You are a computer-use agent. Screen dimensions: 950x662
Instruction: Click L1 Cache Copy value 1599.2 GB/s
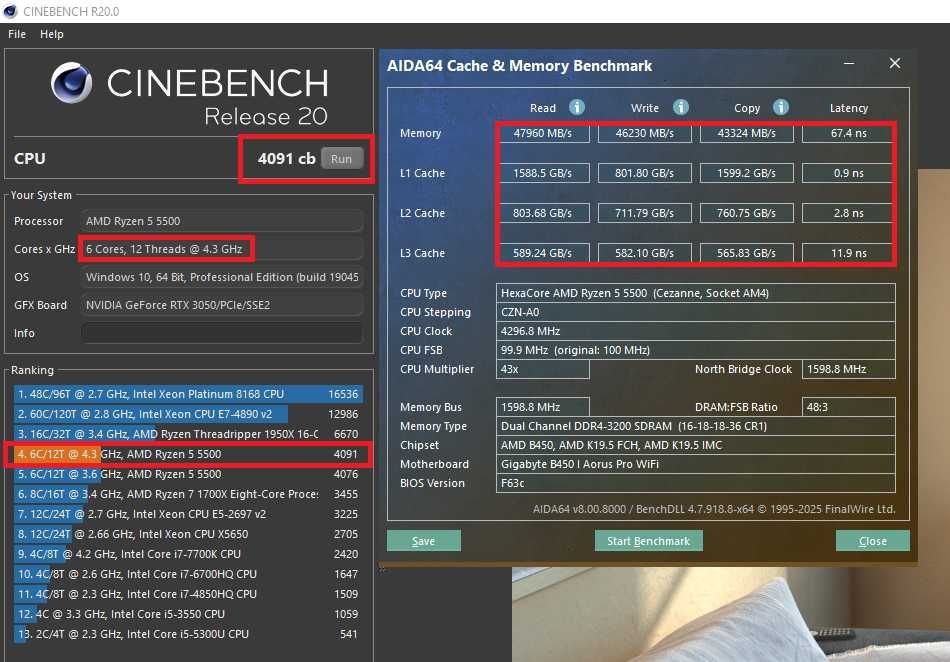(x=746, y=173)
